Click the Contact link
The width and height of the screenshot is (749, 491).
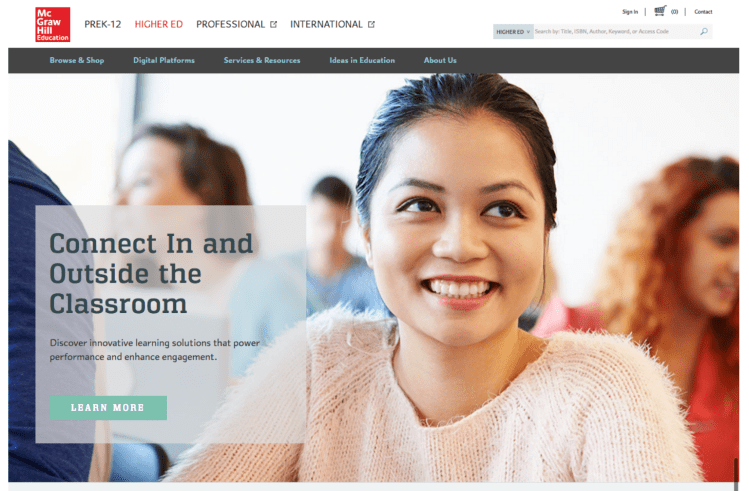(x=703, y=11)
